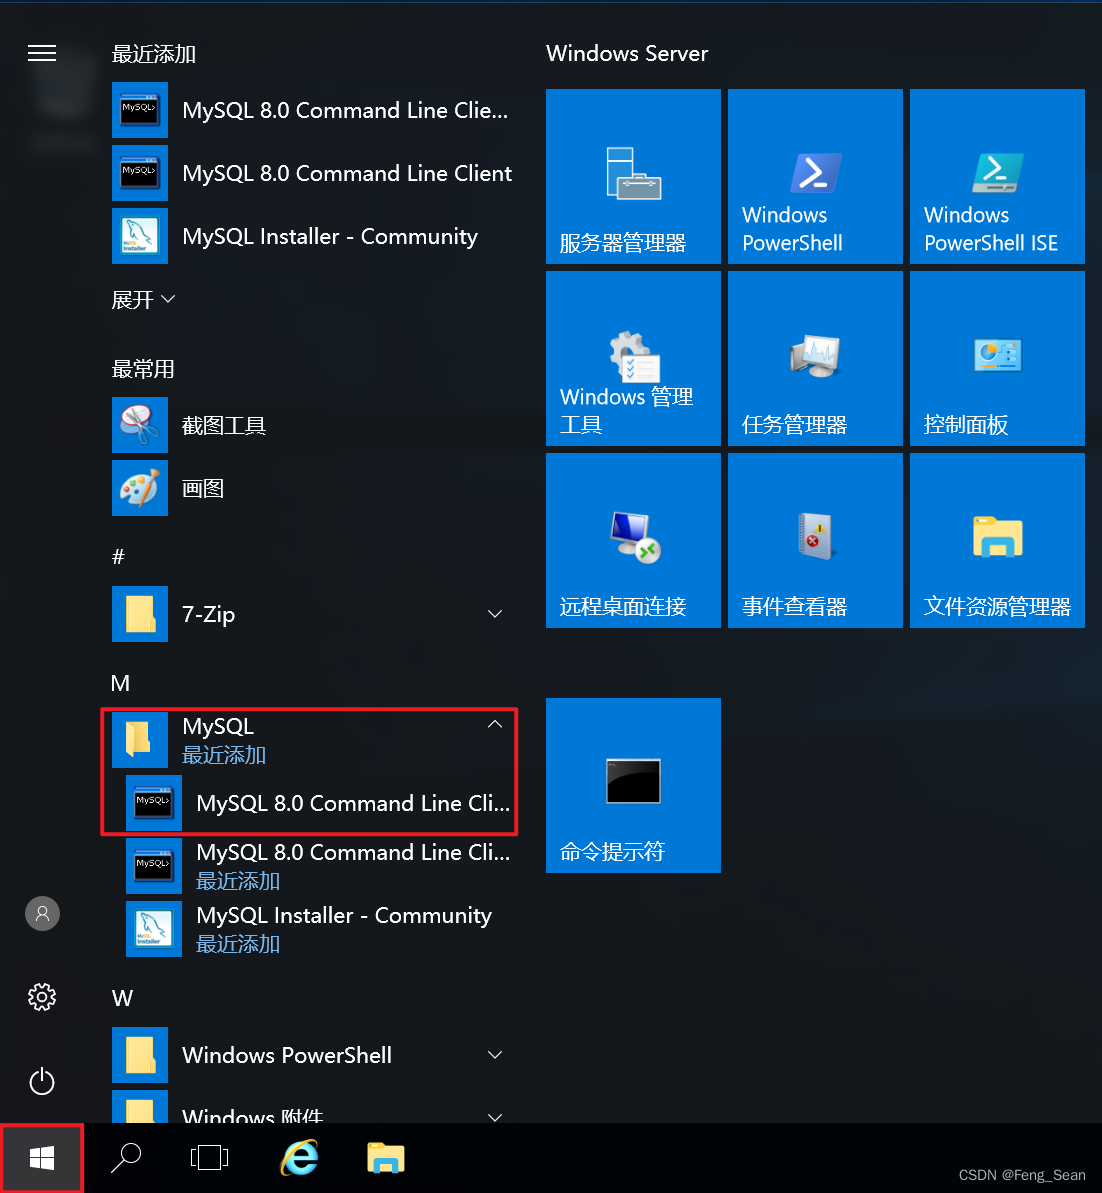This screenshot has height=1193, width=1102.
Task: Launch the Snipping Tool (截图工具)
Action: (313, 425)
